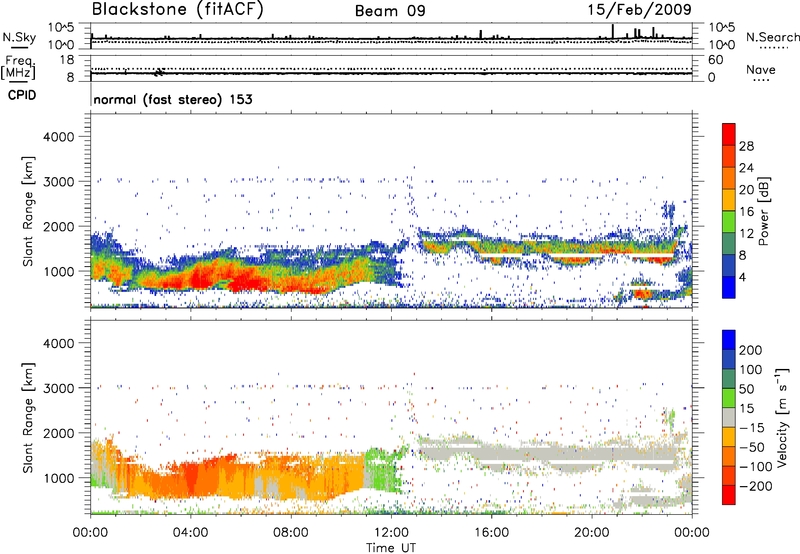Pick the red top segment of Power colorbar
This screenshot has width=800, height=554.
(729, 134)
